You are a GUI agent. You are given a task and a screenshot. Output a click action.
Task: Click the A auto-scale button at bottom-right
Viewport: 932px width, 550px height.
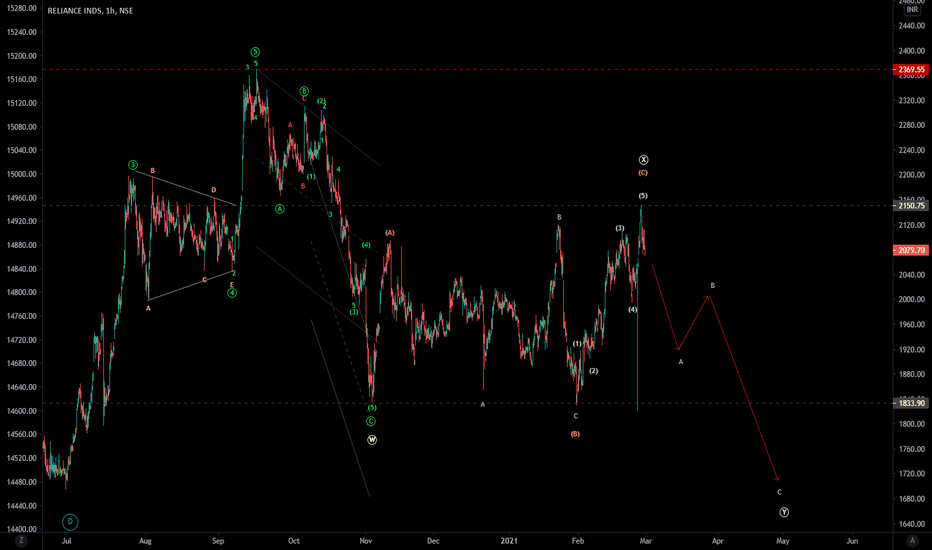[912, 540]
